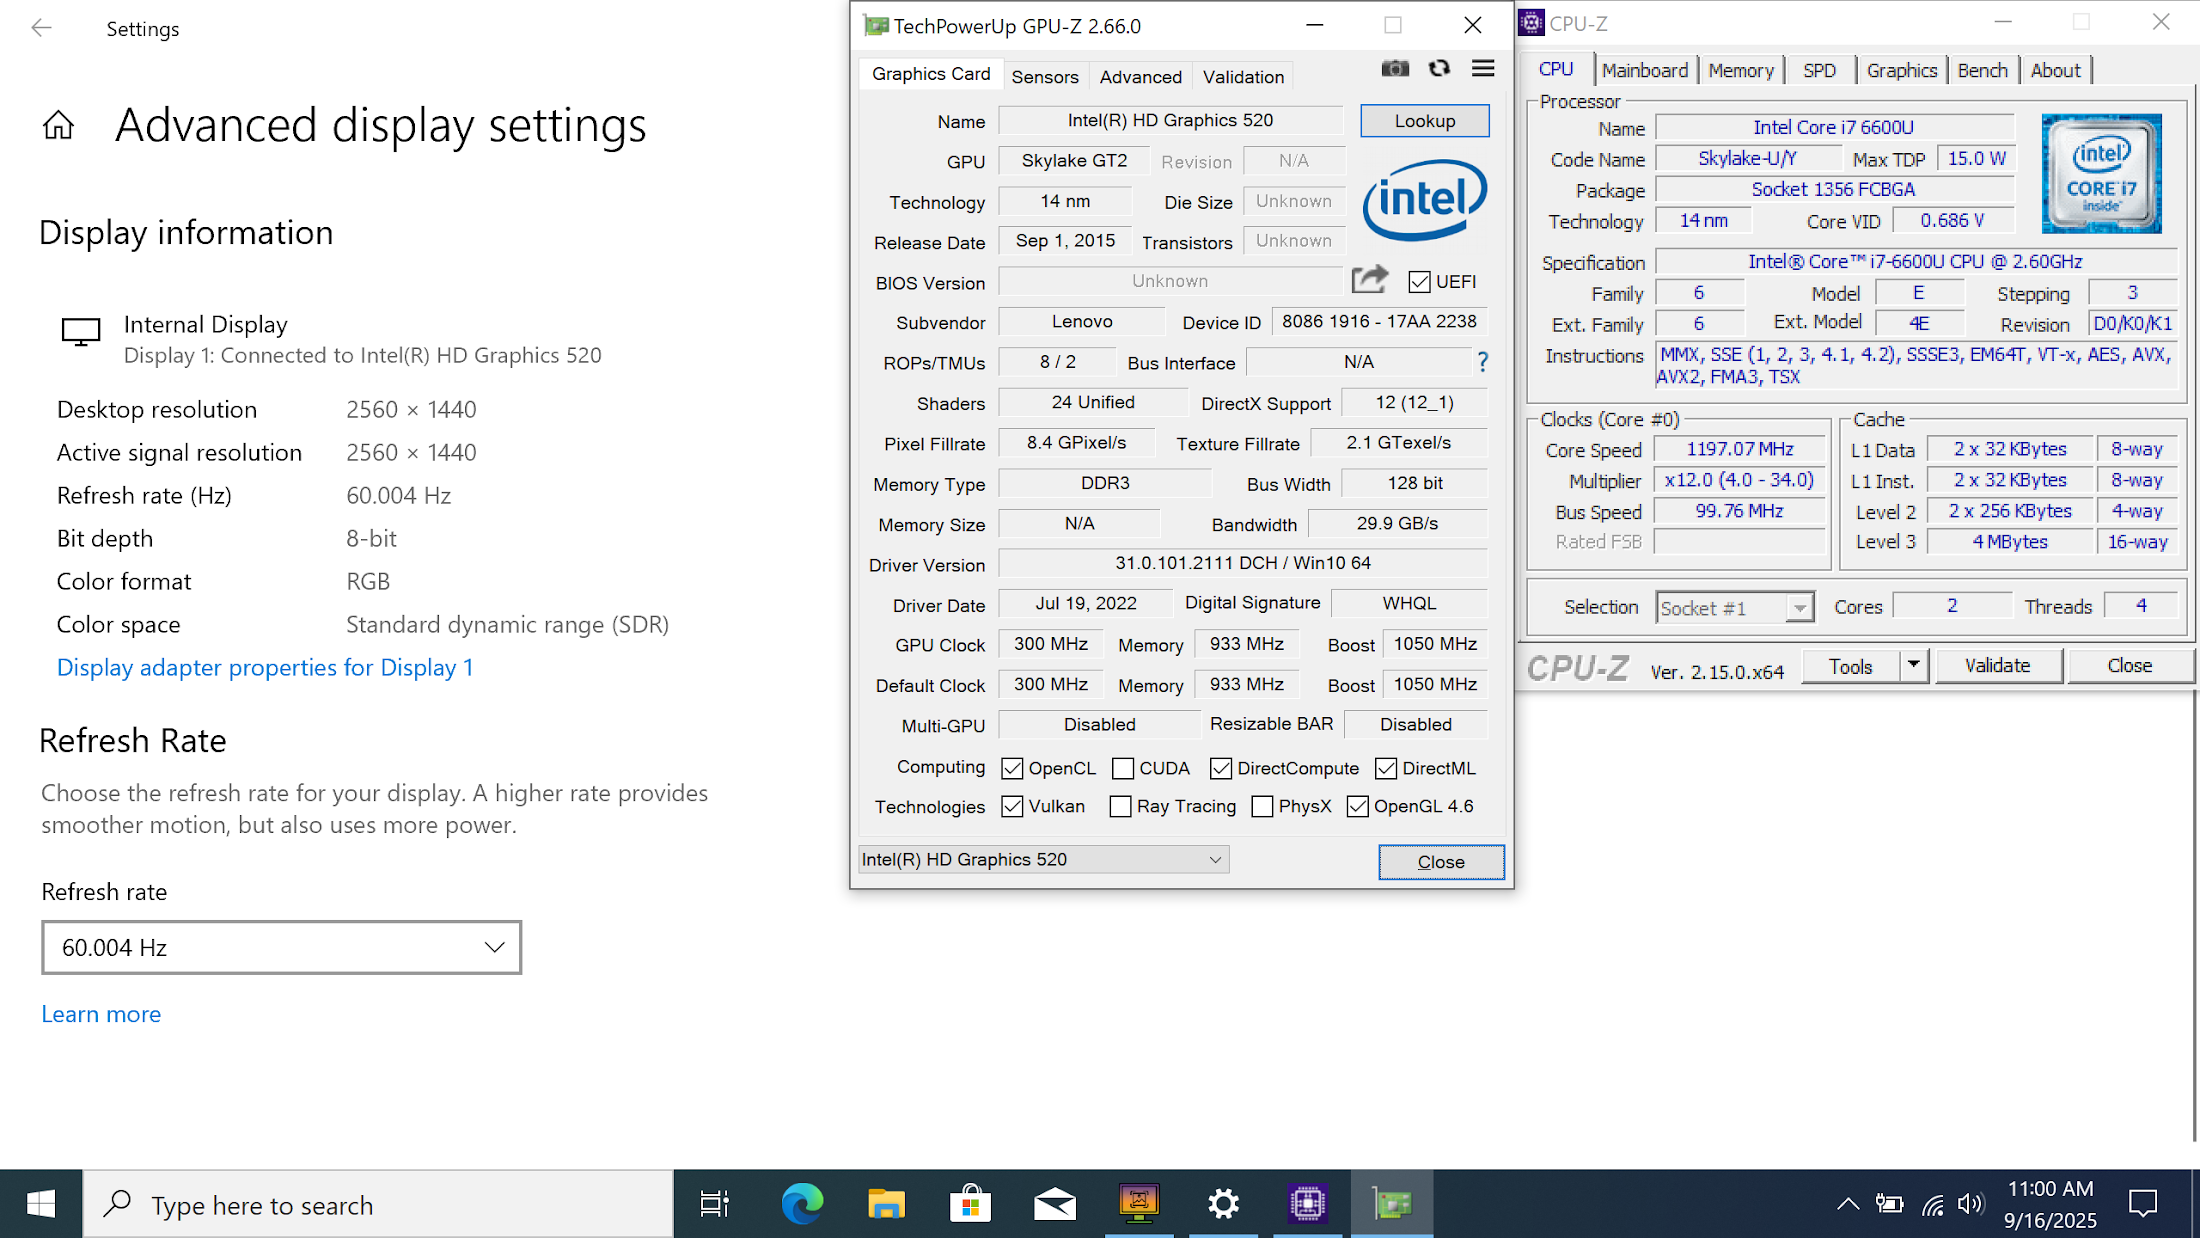Toggle the Vulkan checkbox

pos(1012,806)
